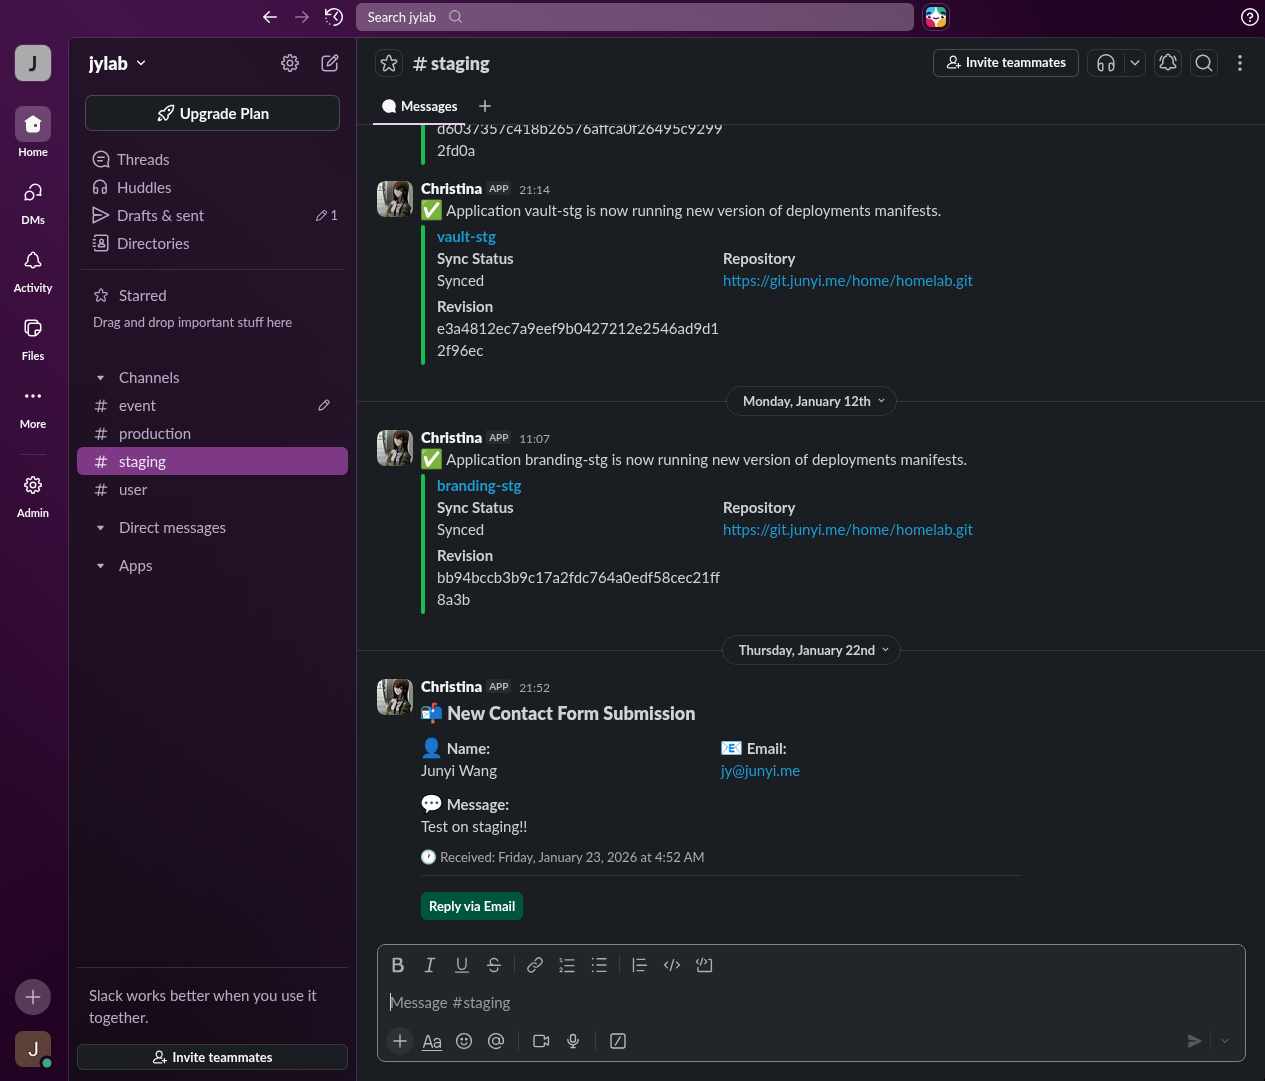Start a huddle with headphones icon
Viewport: 1265px width, 1081px height.
coord(1105,63)
